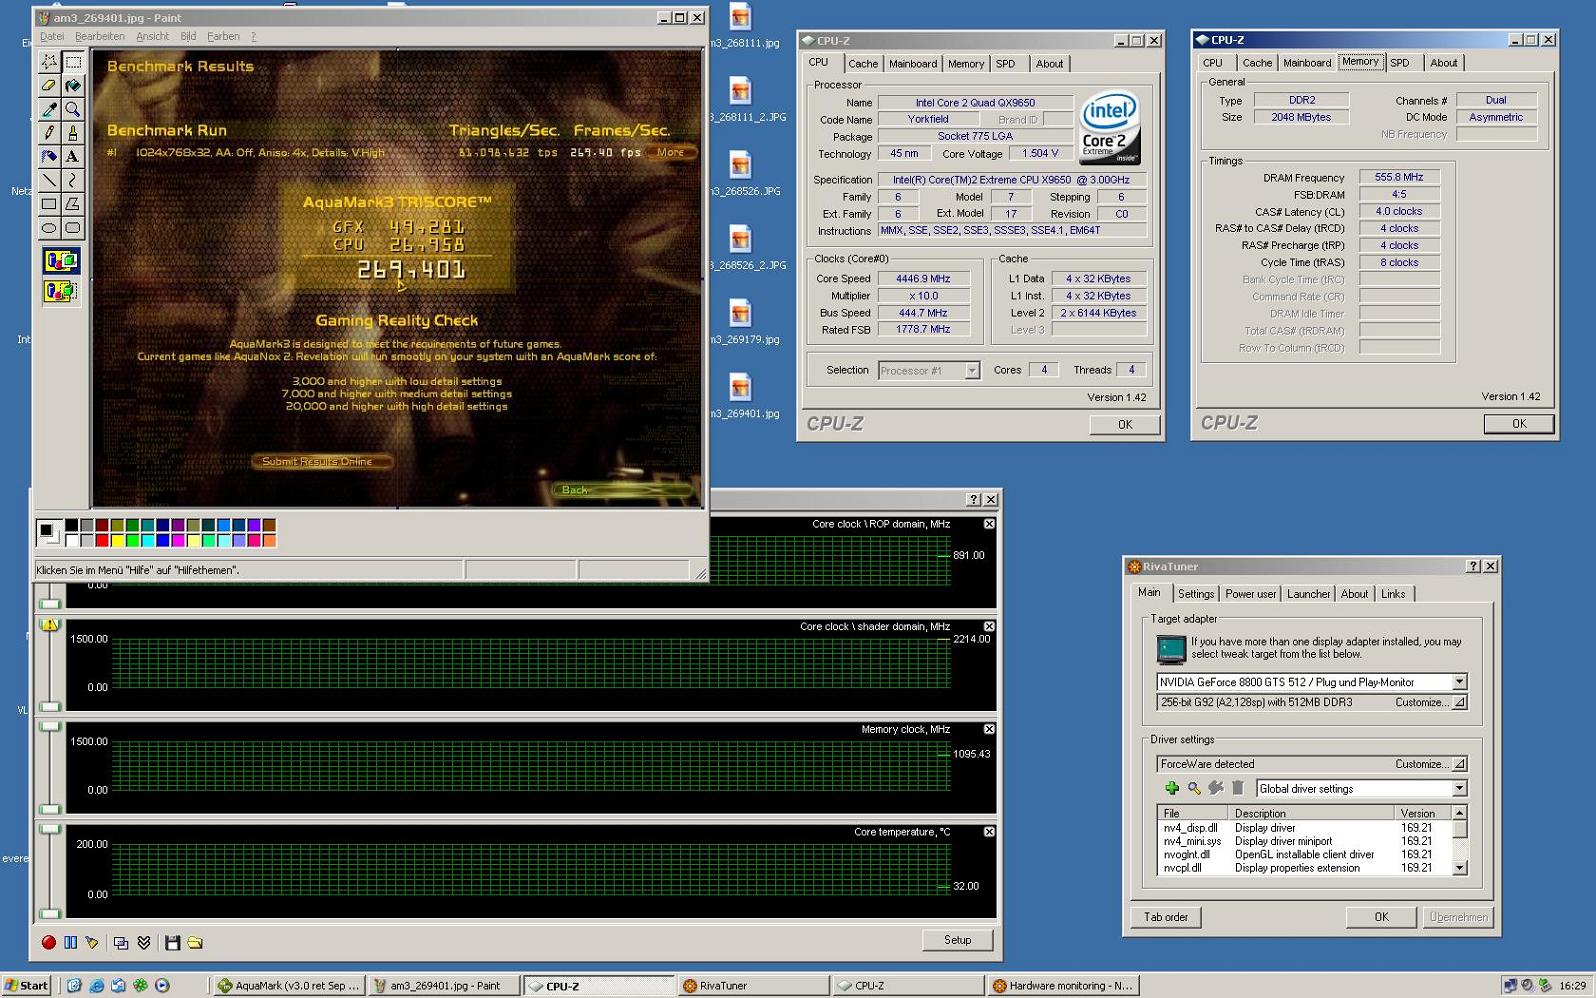Viewport: 1596px width, 998px height.
Task: Click the pause icon in Hardware monitoring toolbar
Action: pos(70,942)
